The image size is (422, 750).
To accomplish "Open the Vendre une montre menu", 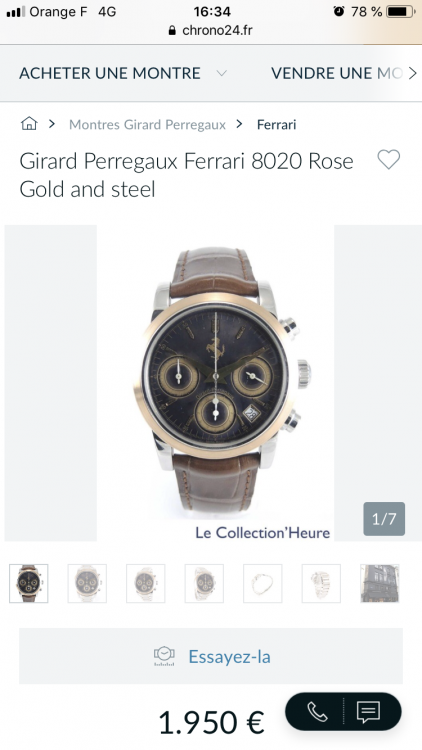I will pyautogui.click(x=337, y=73).
